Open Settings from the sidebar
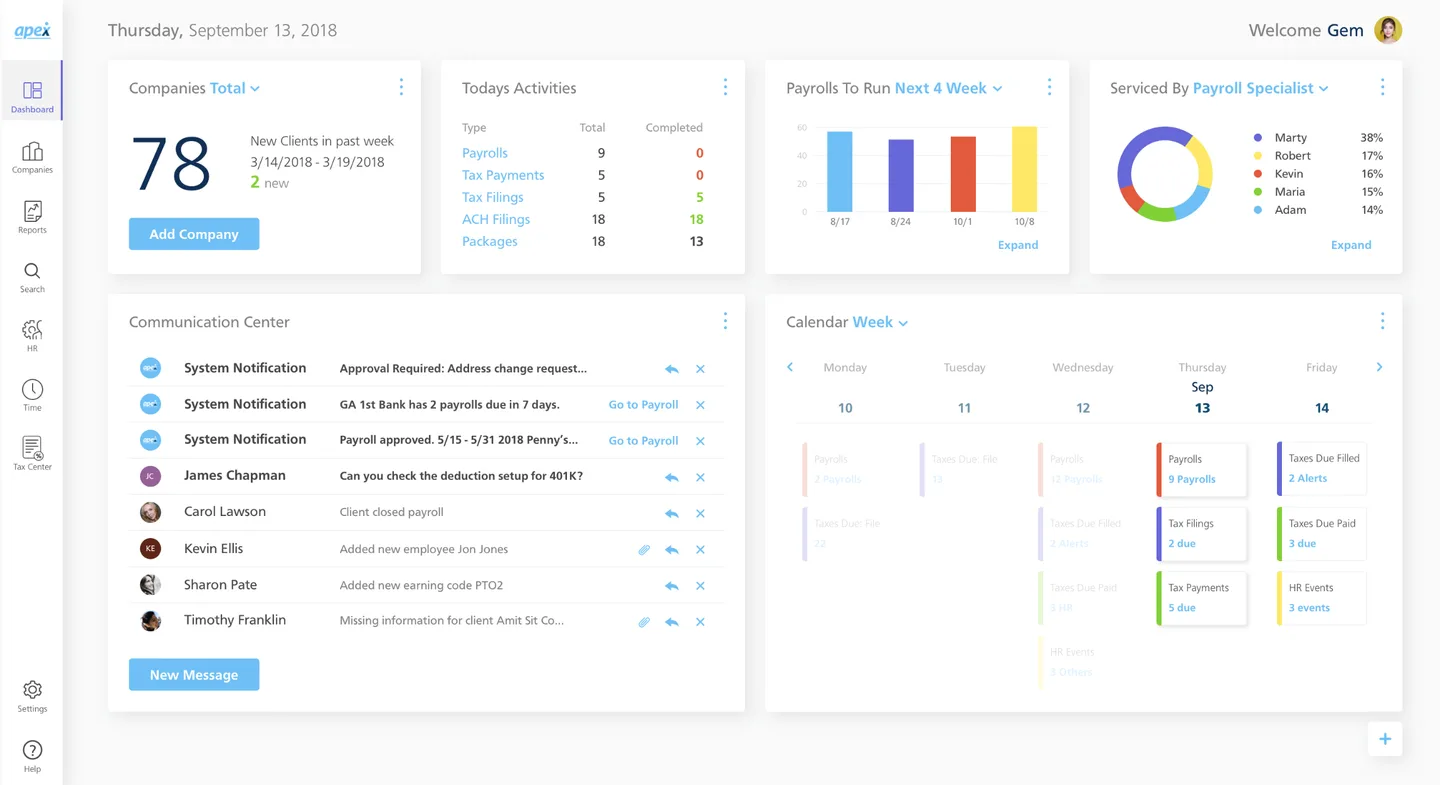The width and height of the screenshot is (1440, 785). pos(32,696)
